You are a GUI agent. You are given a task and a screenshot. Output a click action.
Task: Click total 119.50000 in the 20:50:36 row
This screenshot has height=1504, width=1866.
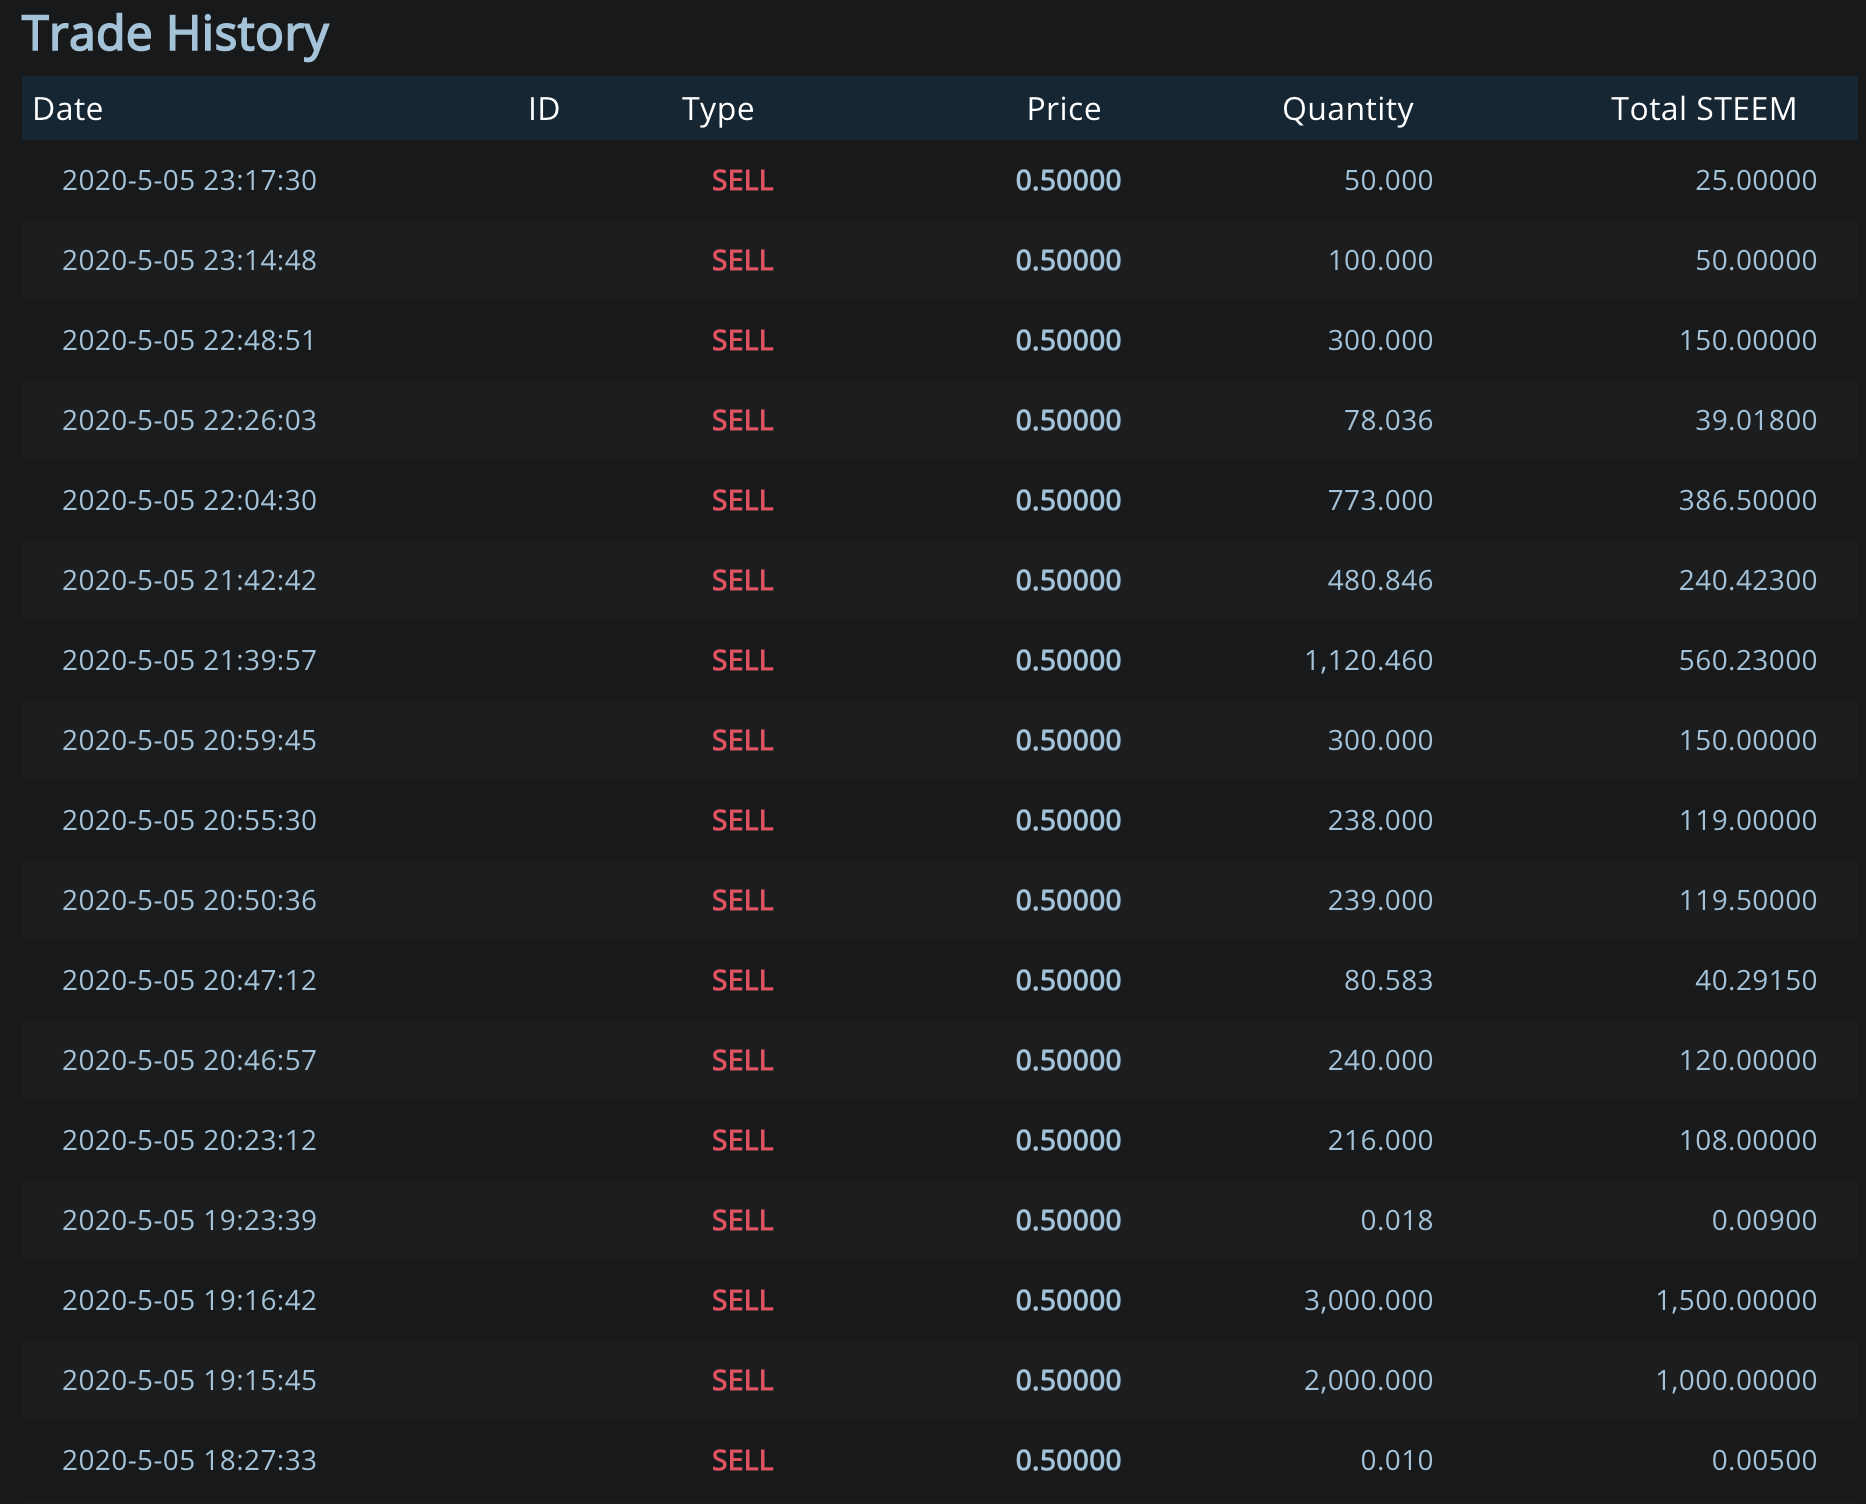click(1748, 900)
